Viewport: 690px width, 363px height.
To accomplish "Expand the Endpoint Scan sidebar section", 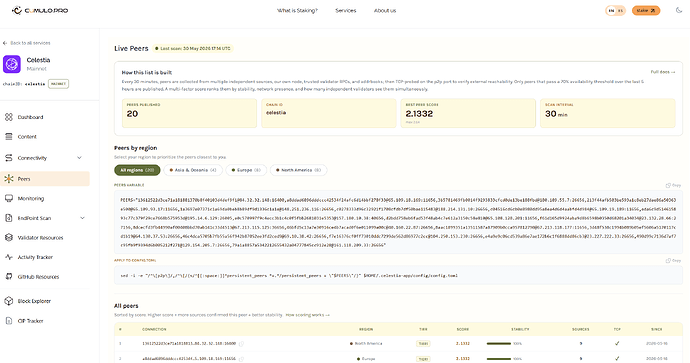I will click(x=82, y=218).
